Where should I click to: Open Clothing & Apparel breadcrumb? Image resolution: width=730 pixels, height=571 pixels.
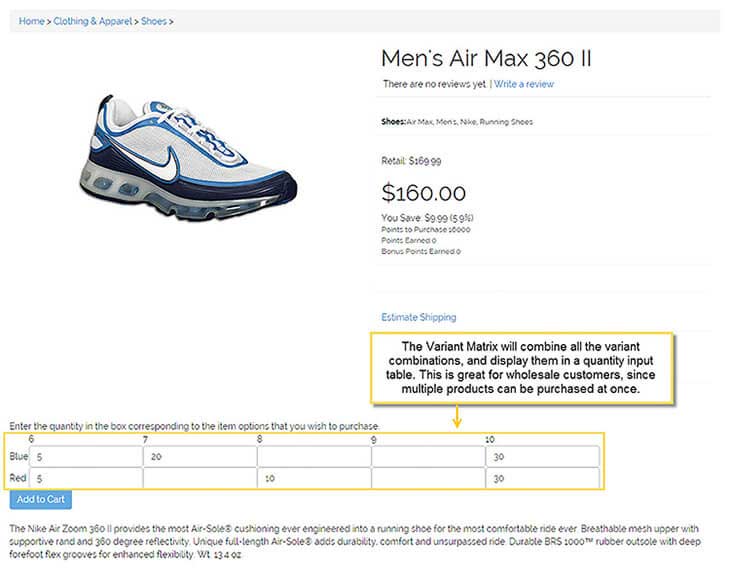[x=92, y=20]
